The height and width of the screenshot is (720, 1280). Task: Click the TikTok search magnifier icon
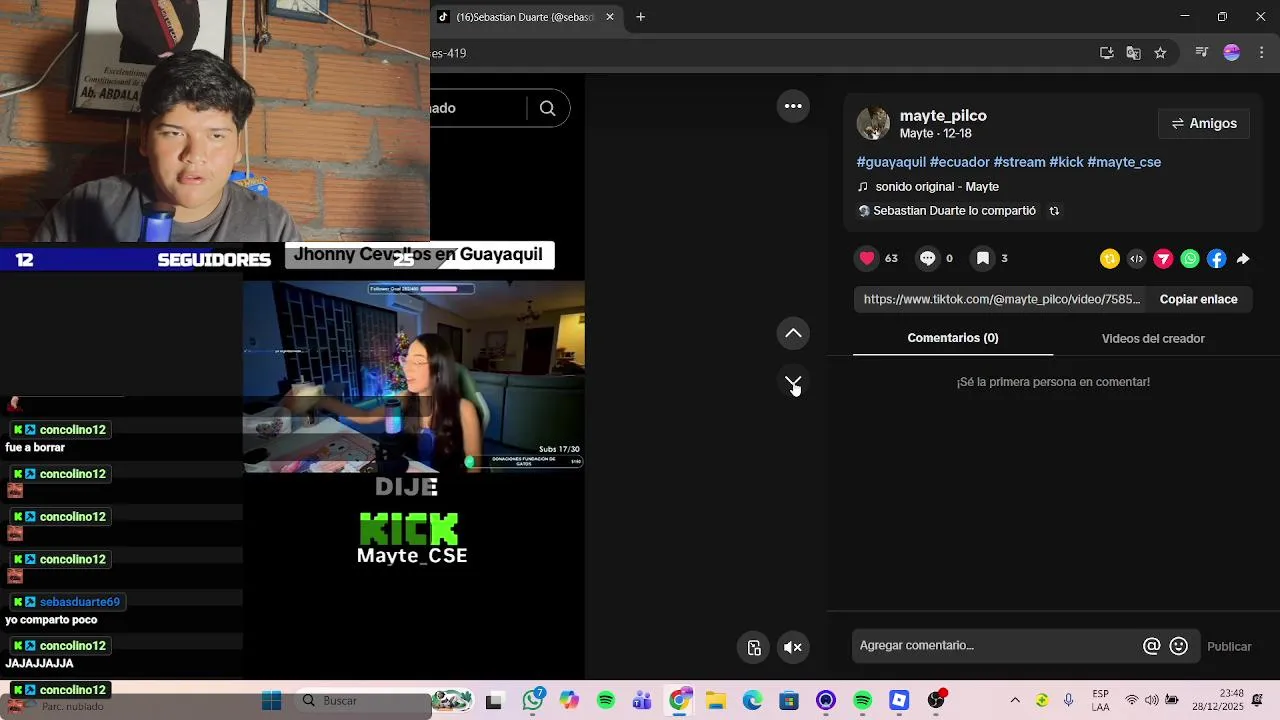pyautogui.click(x=547, y=108)
